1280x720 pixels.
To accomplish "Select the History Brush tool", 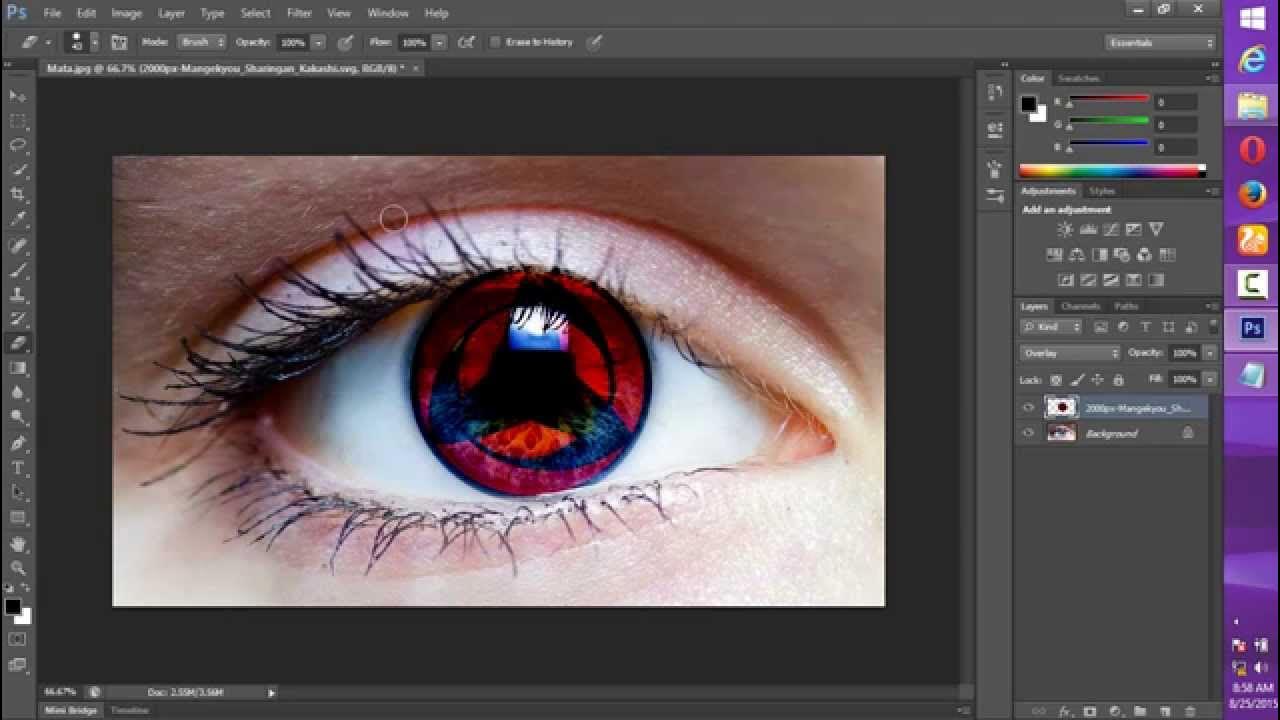I will click(18, 319).
